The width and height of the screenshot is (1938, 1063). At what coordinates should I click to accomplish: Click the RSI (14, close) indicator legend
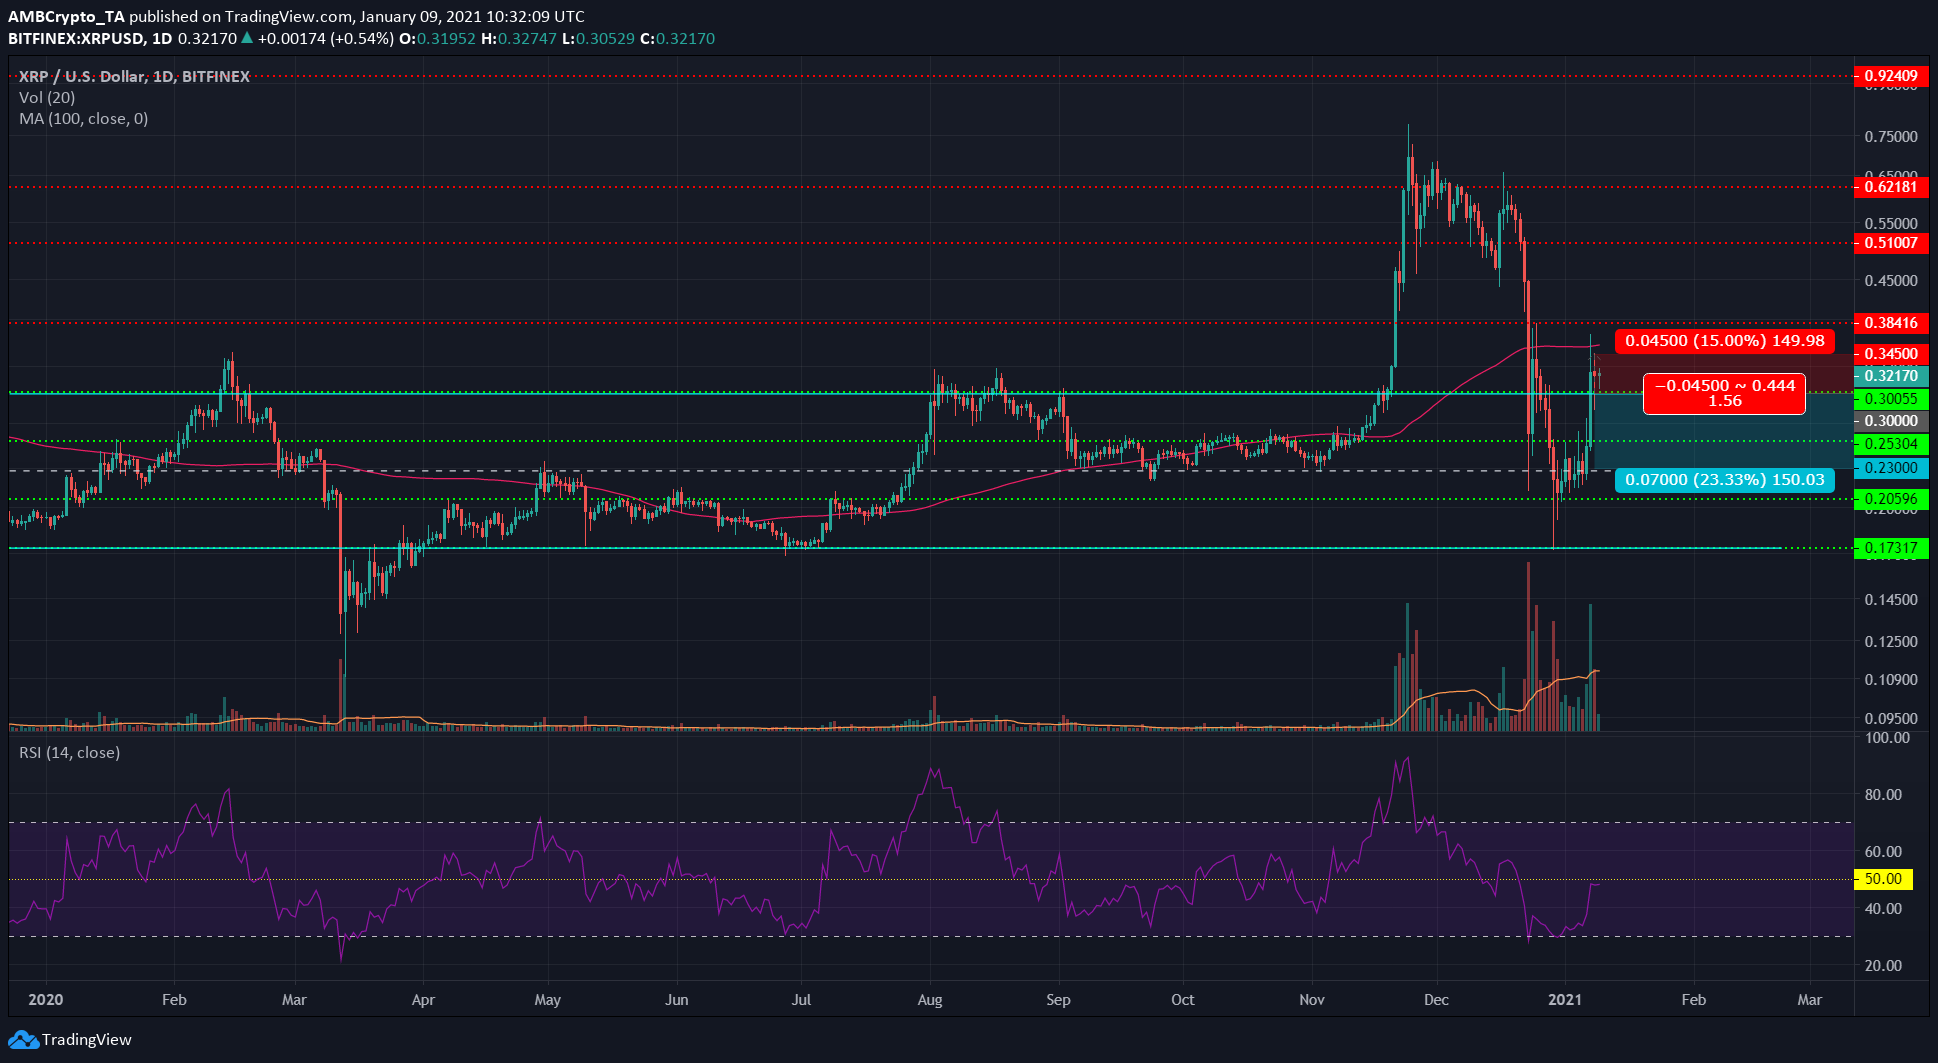[x=69, y=752]
